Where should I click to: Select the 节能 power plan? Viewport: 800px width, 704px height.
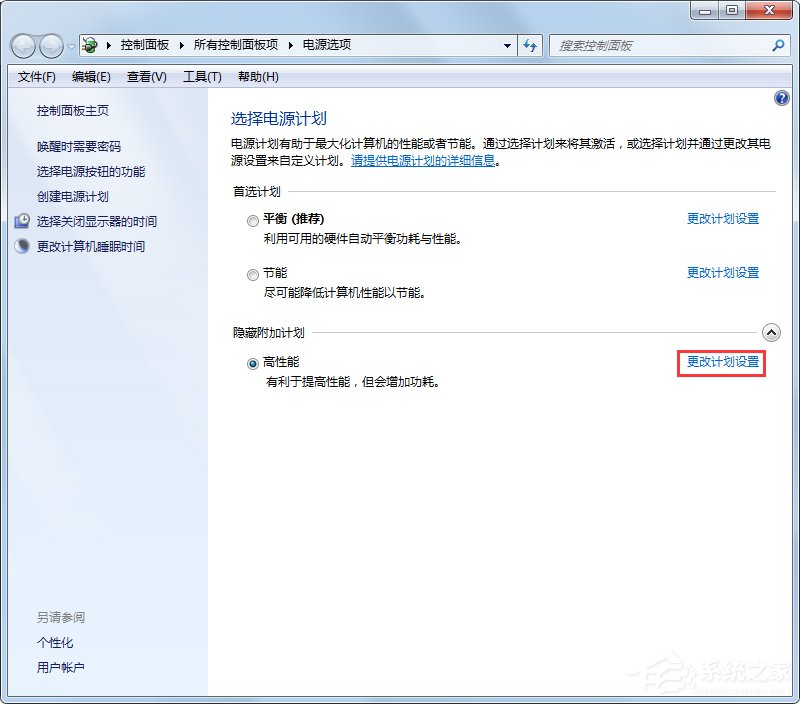(252, 274)
